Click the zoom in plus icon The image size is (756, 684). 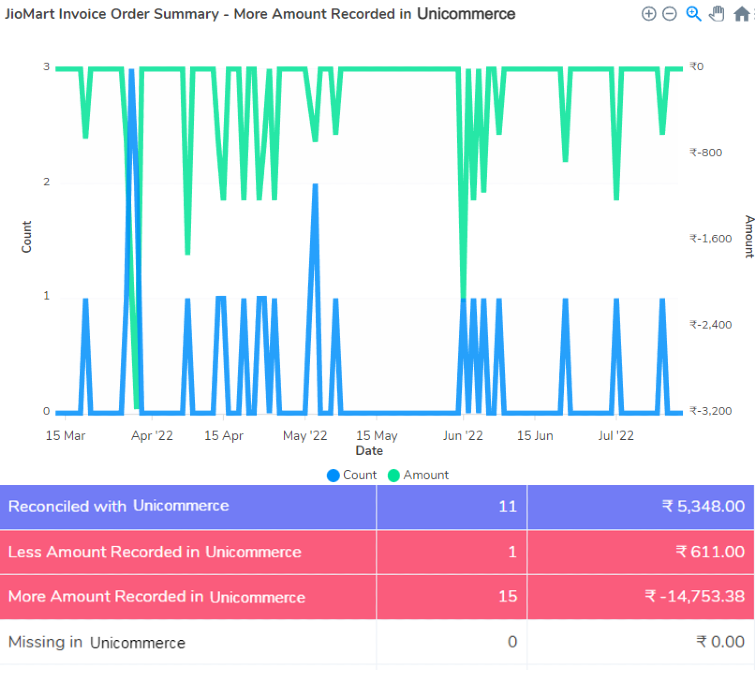point(649,14)
